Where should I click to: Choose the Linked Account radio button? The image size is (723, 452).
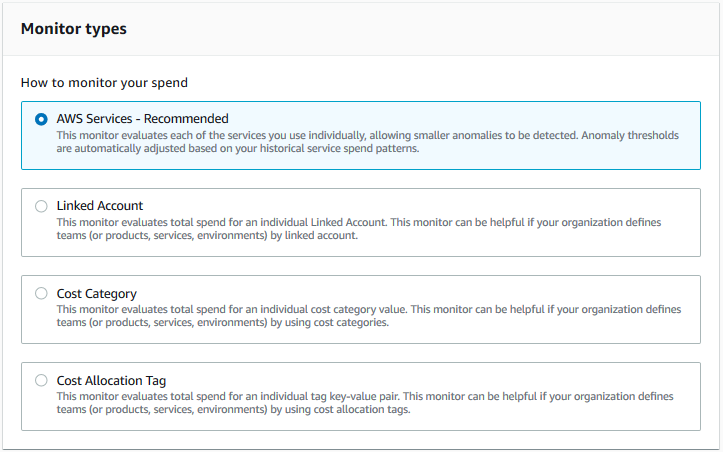coord(41,206)
